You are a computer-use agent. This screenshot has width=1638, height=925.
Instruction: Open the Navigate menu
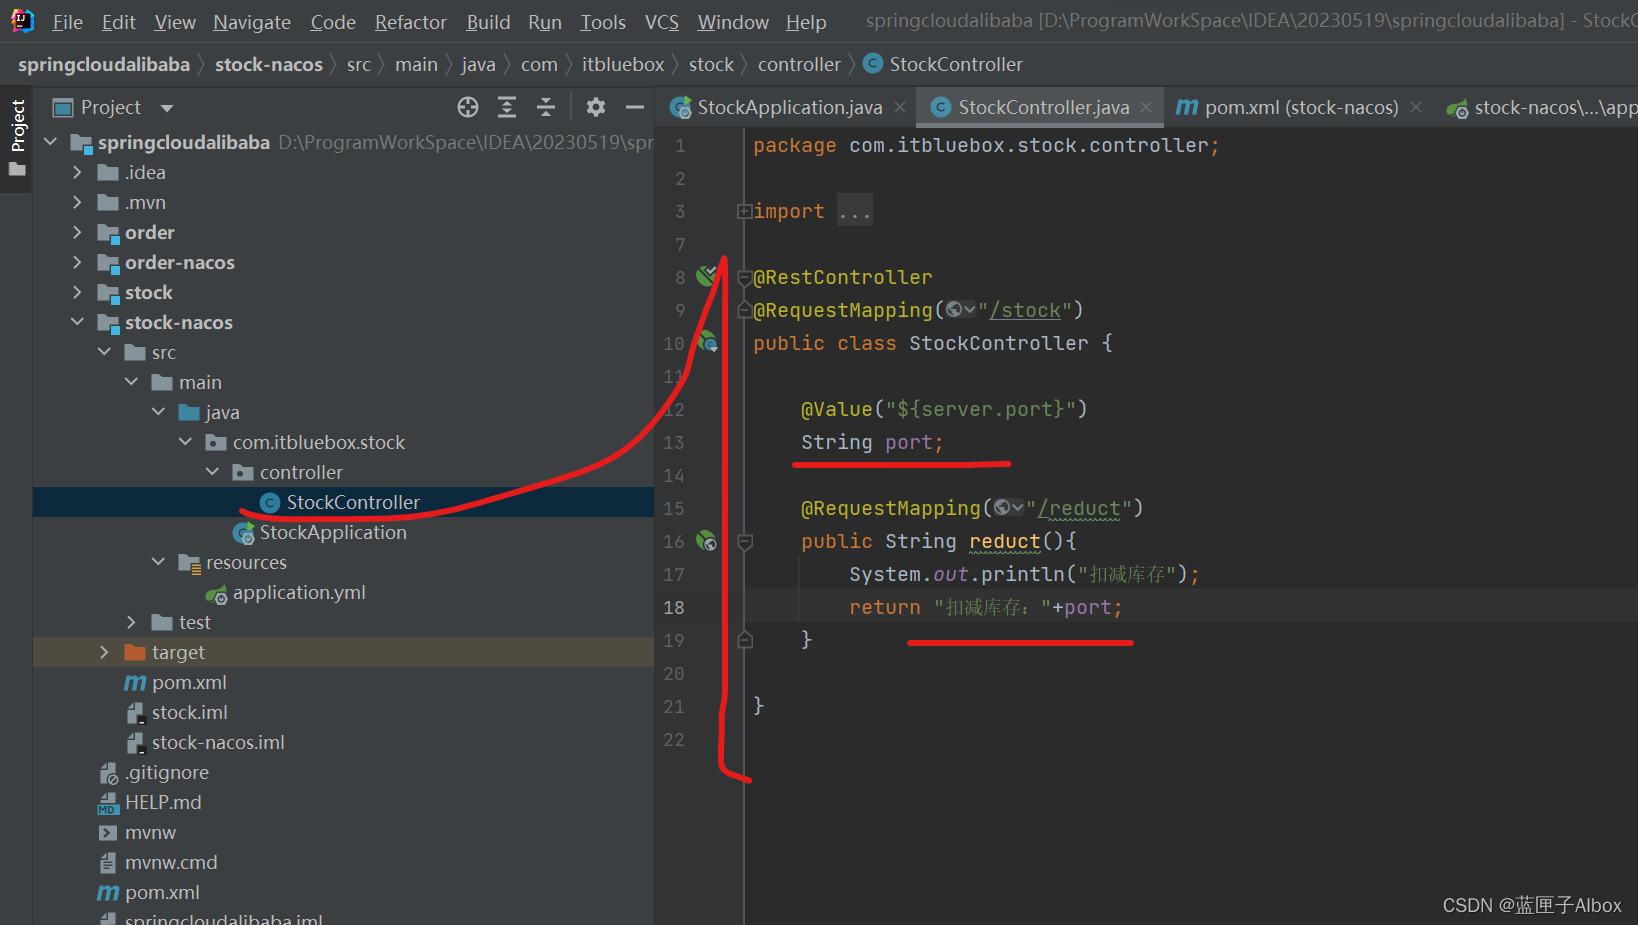coord(252,22)
